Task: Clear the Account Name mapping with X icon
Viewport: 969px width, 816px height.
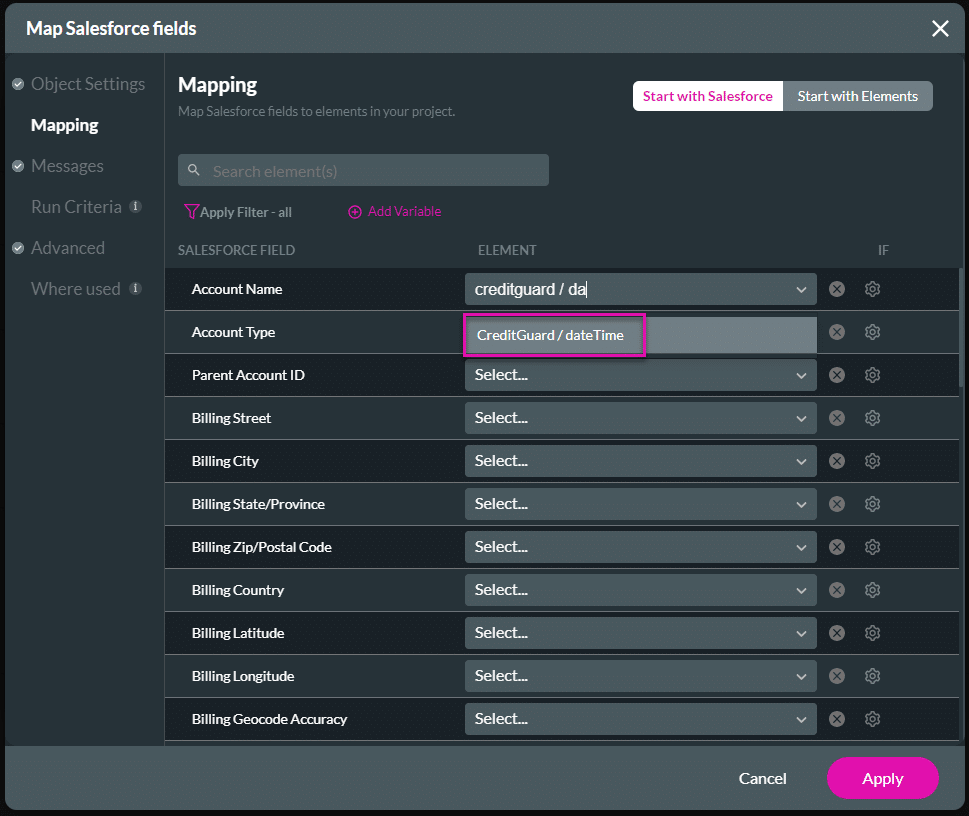Action: pos(837,289)
